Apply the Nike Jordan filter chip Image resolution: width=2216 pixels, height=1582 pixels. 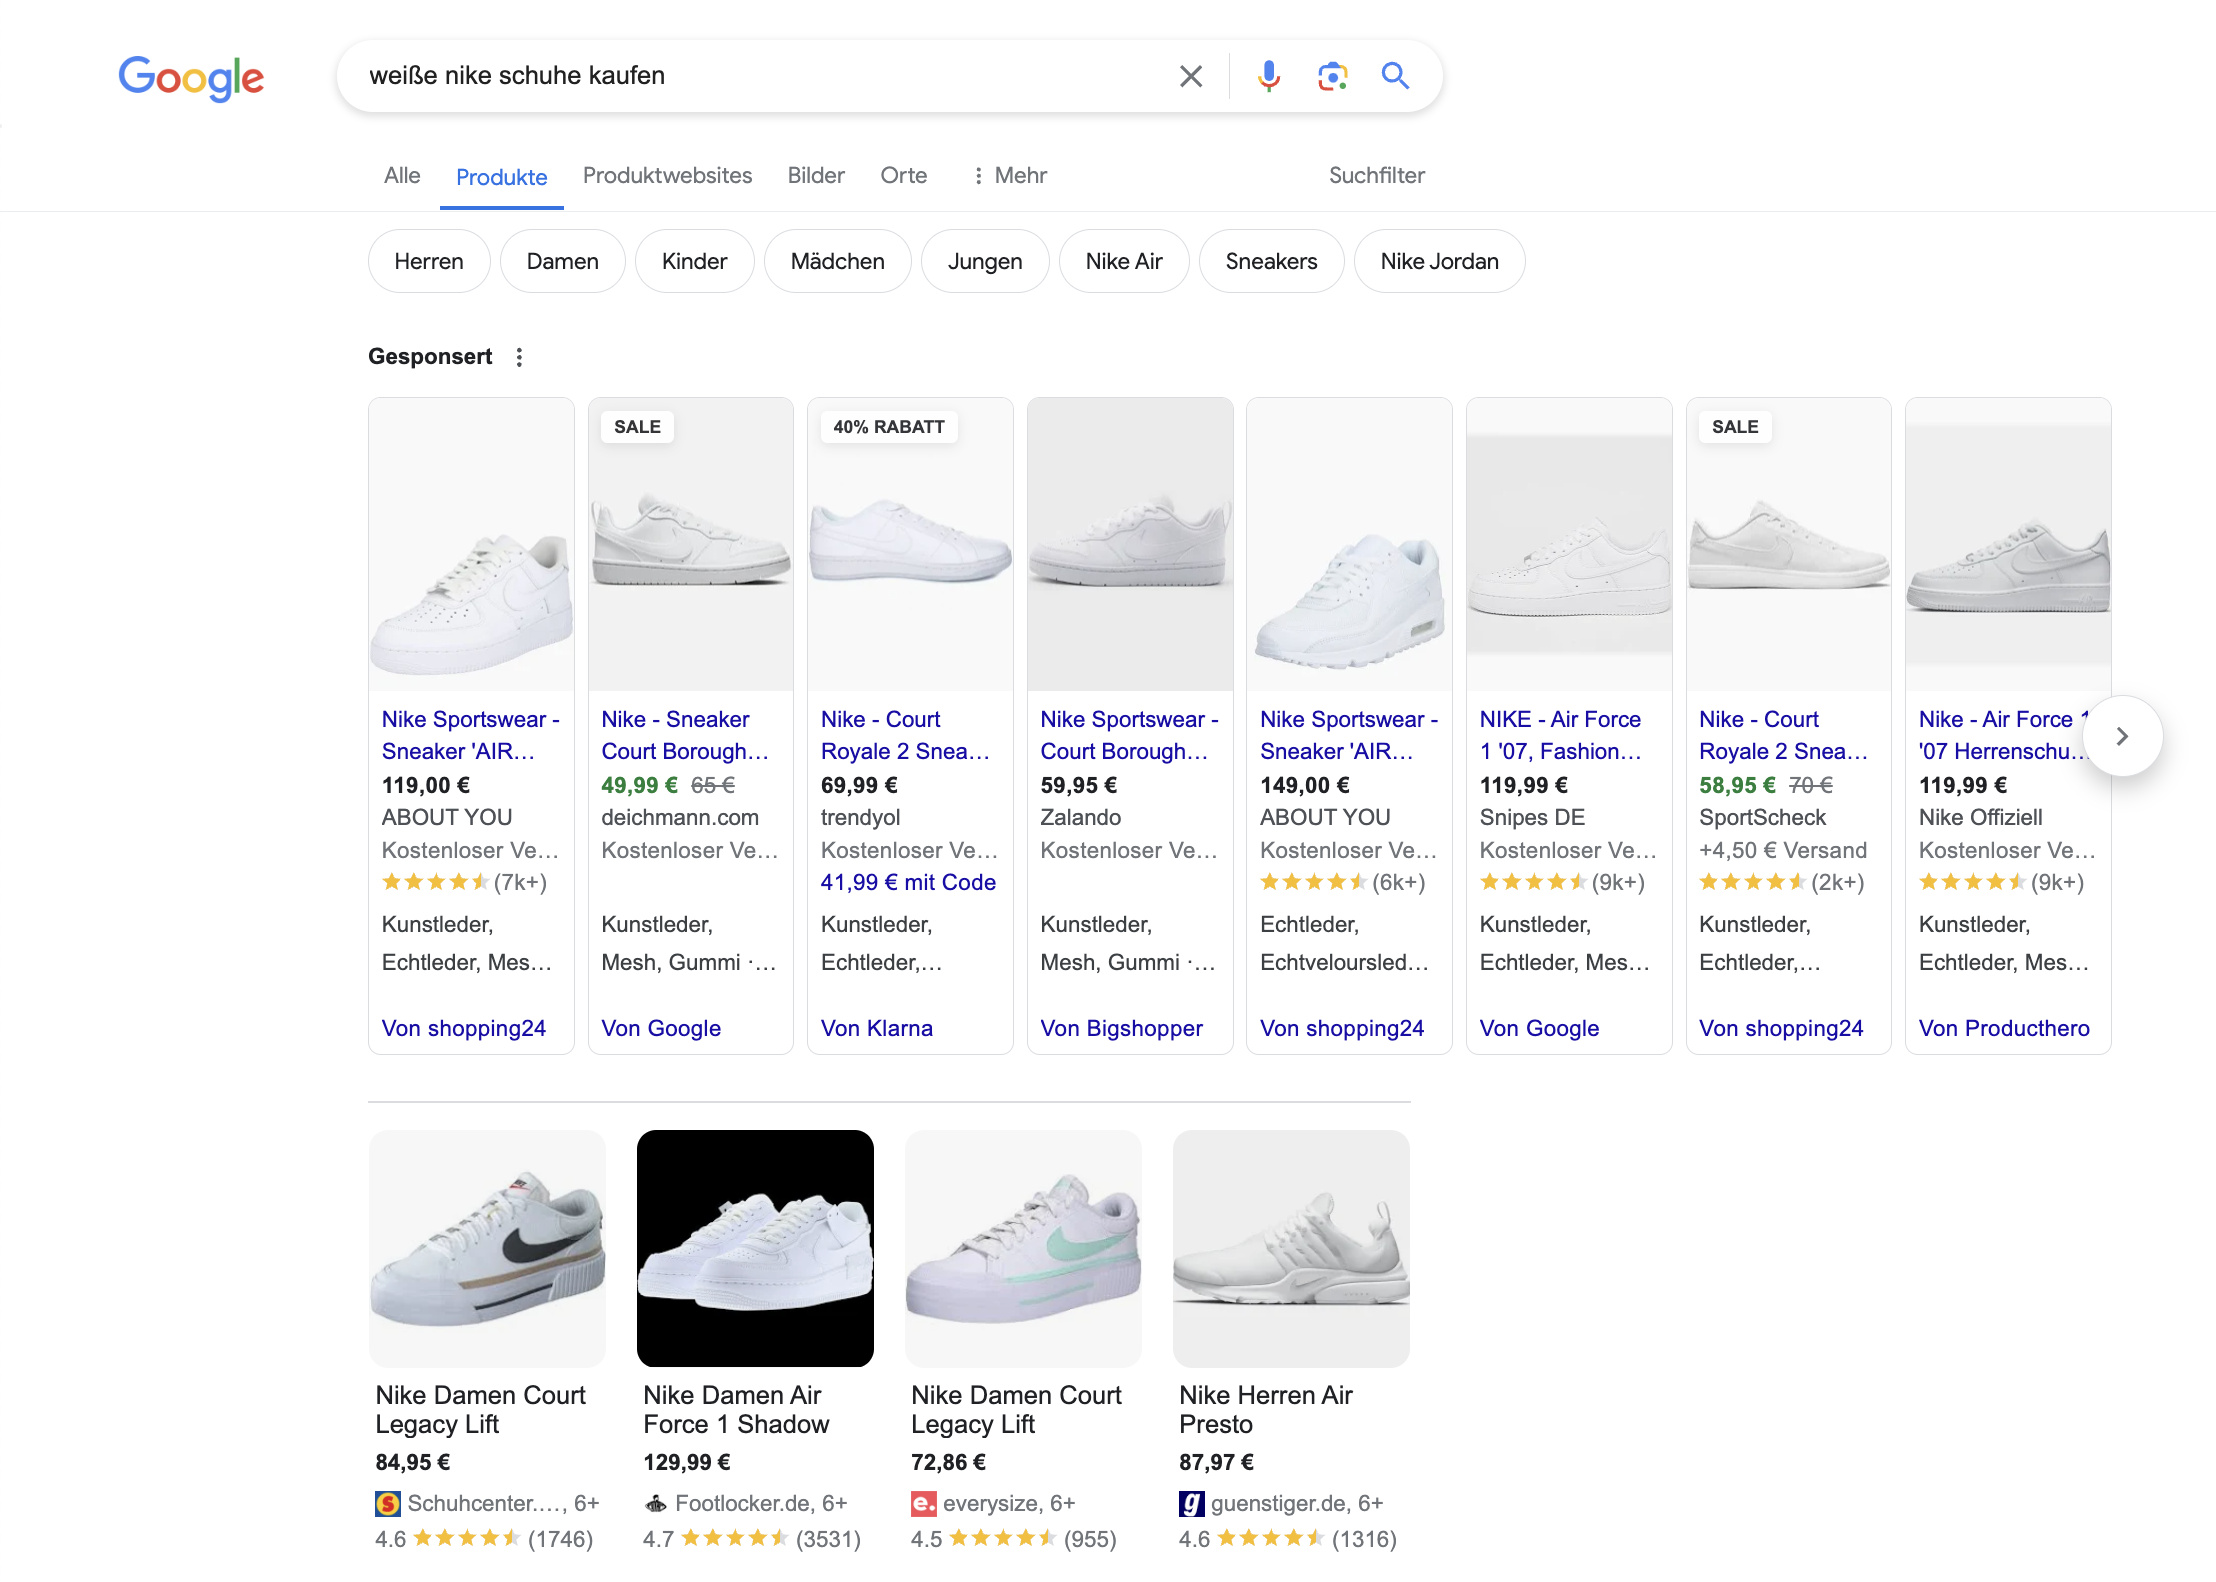[1439, 261]
